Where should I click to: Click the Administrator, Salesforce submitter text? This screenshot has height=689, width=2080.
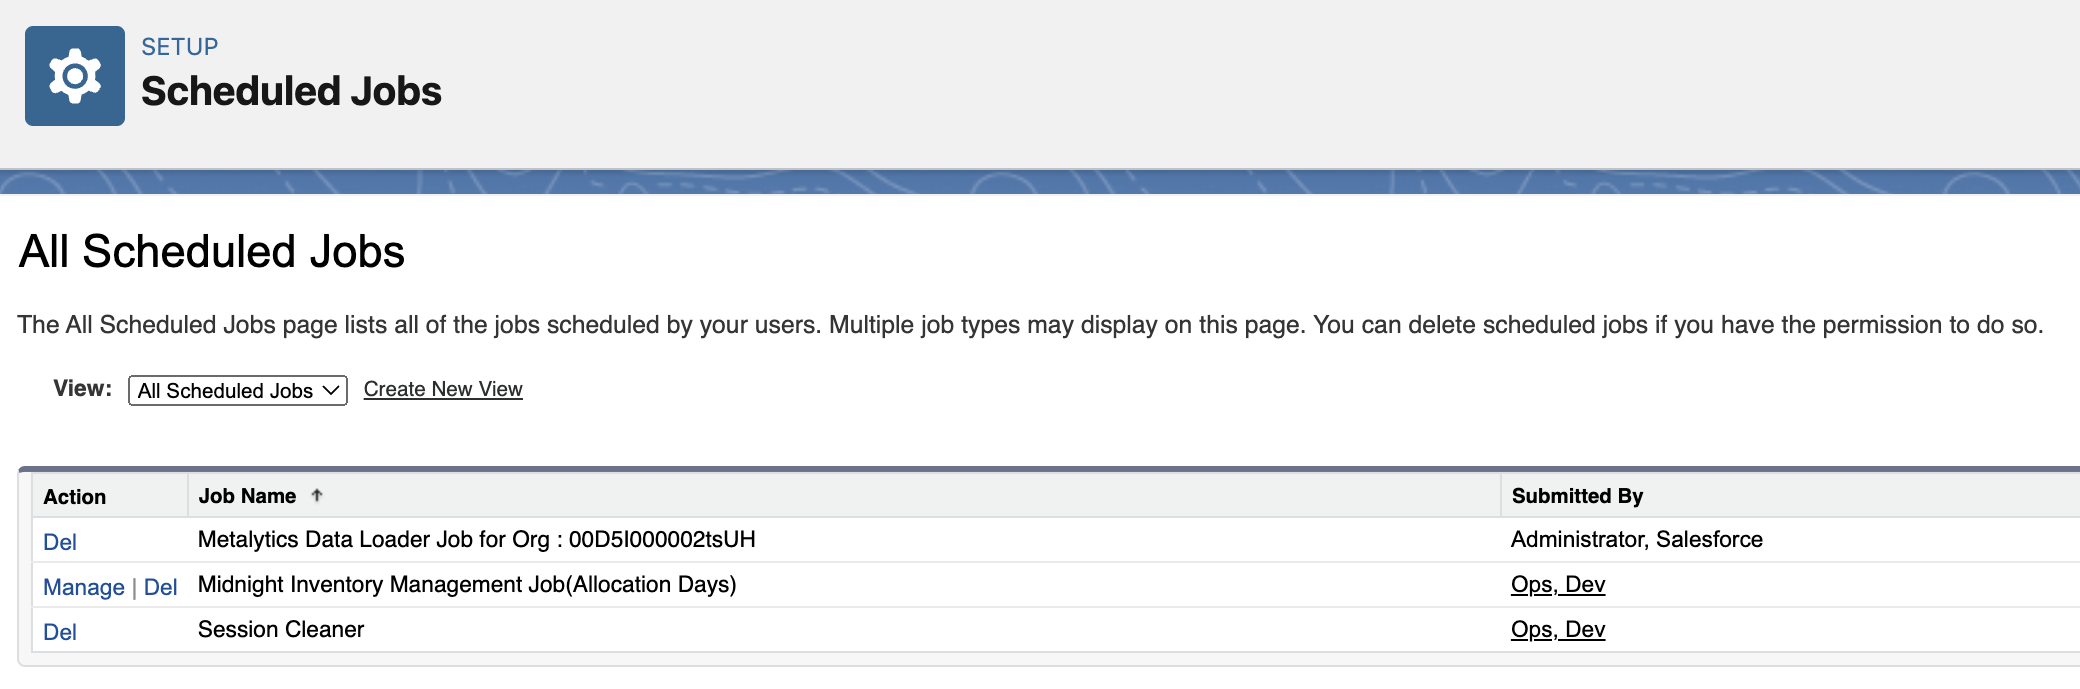(1636, 539)
